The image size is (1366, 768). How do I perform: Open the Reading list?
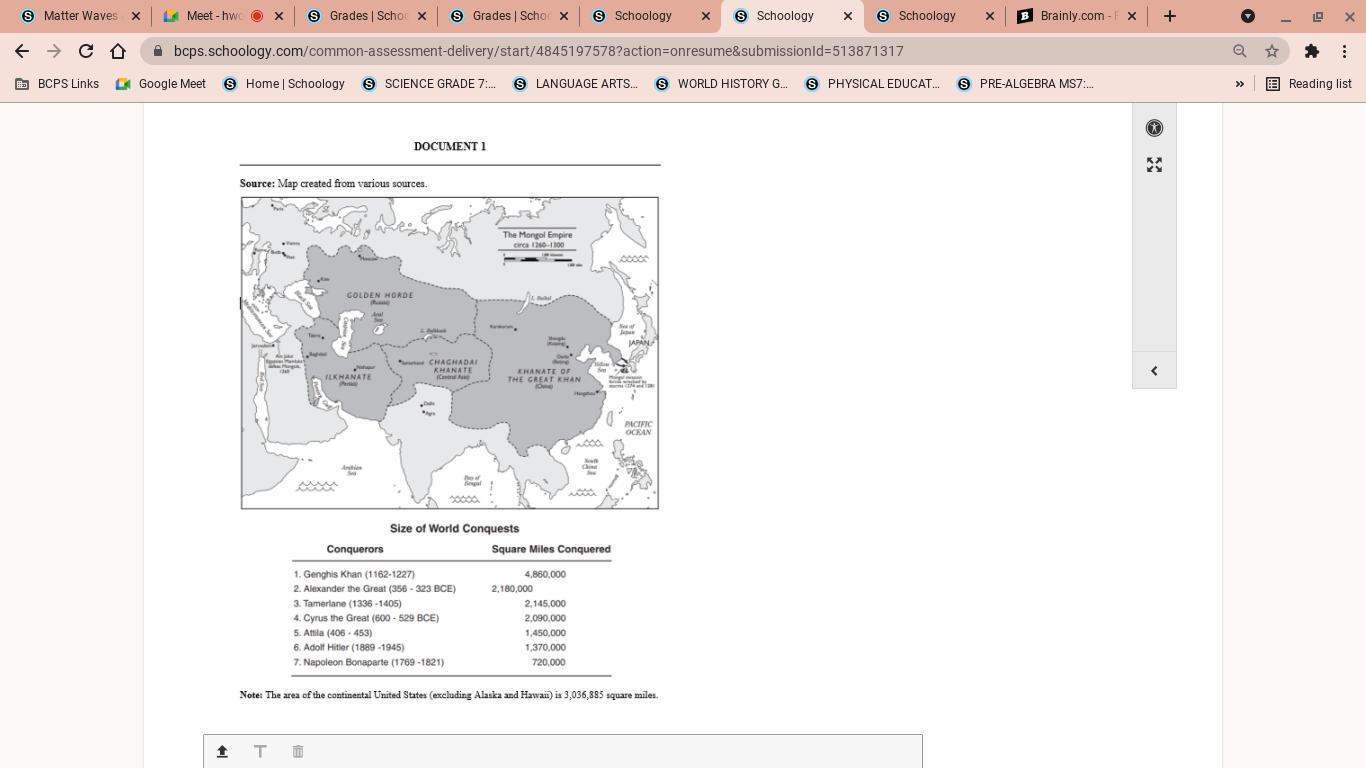click(x=1309, y=84)
